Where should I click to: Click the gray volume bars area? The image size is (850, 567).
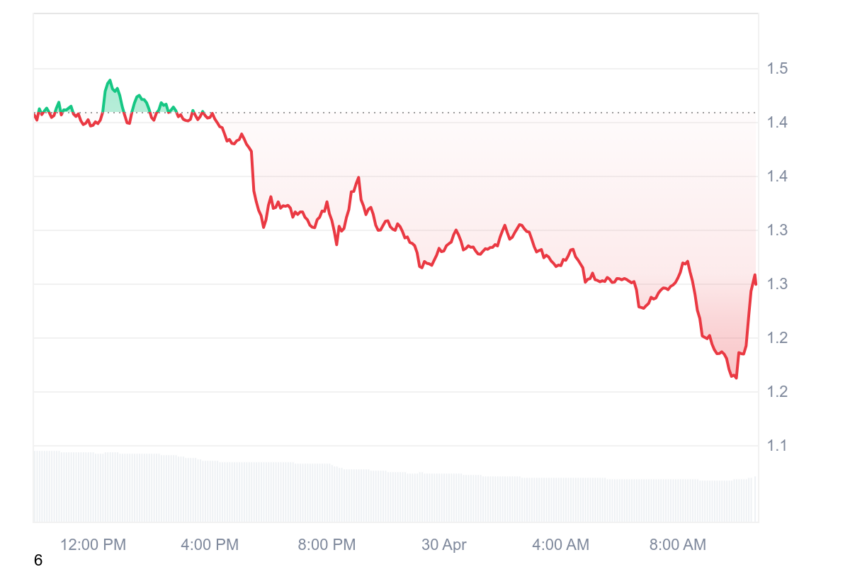point(395,488)
